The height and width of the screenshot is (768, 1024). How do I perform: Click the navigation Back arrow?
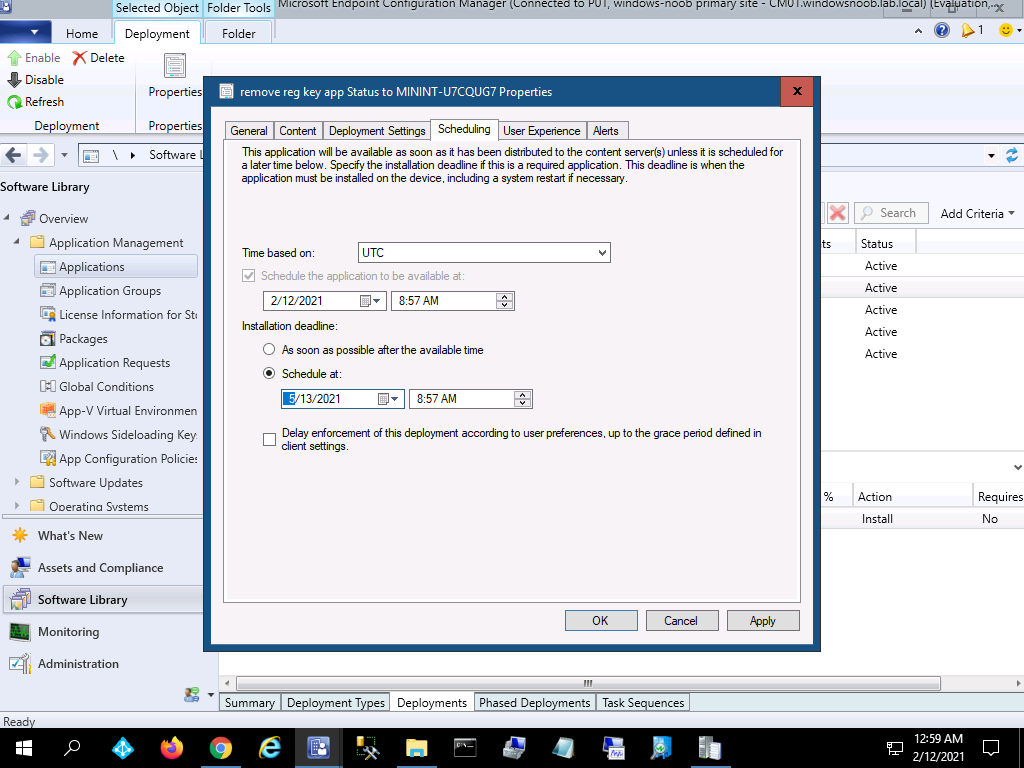point(14,155)
